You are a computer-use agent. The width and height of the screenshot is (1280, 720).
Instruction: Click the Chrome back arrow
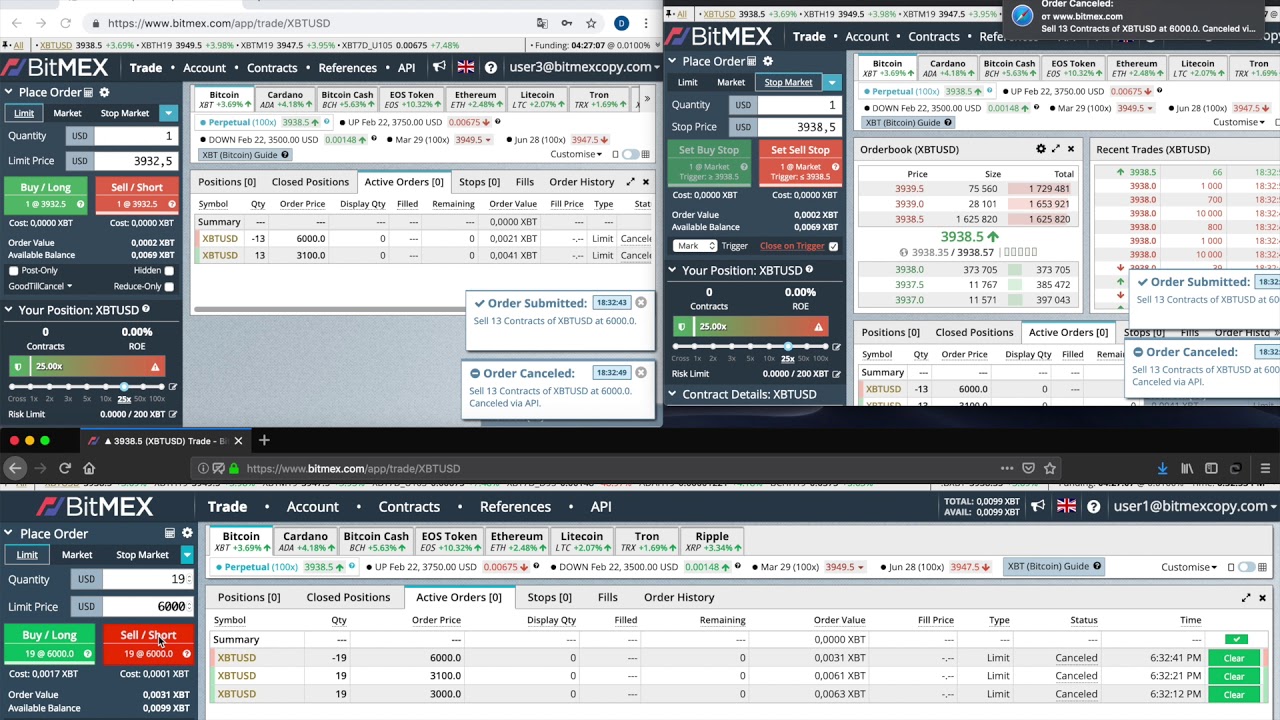[15, 23]
